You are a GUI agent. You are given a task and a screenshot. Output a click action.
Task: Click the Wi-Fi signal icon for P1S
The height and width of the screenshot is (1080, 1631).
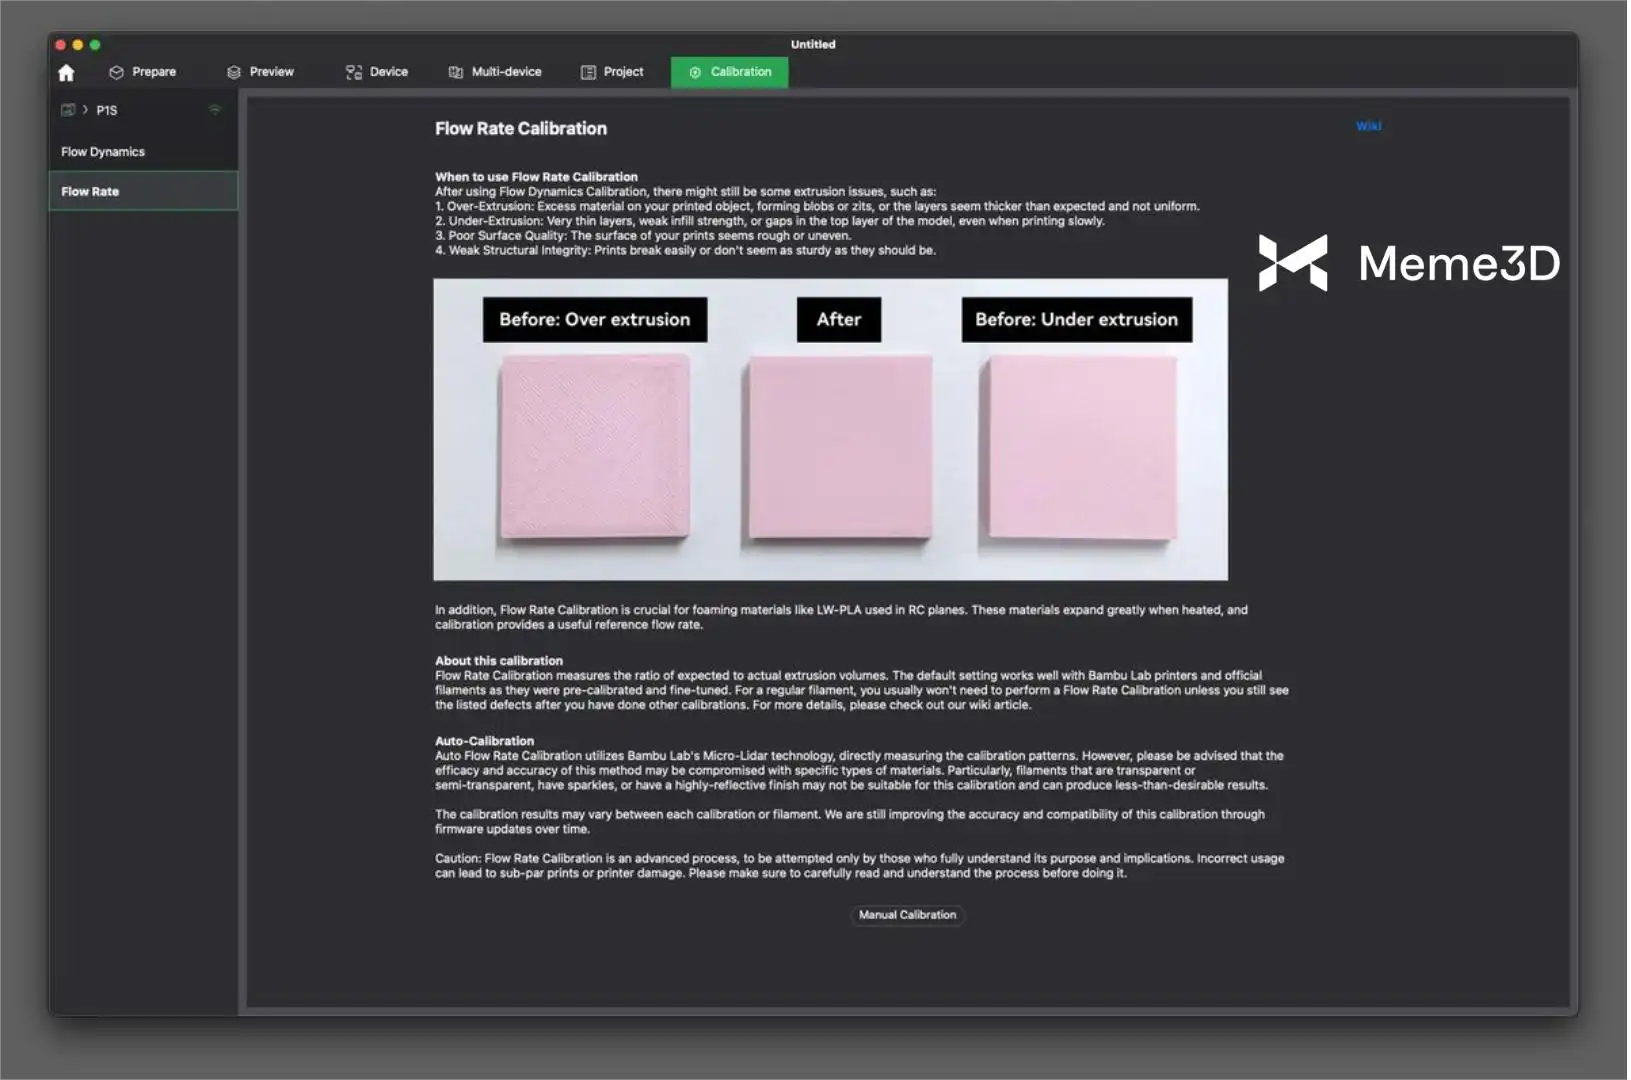tap(214, 110)
